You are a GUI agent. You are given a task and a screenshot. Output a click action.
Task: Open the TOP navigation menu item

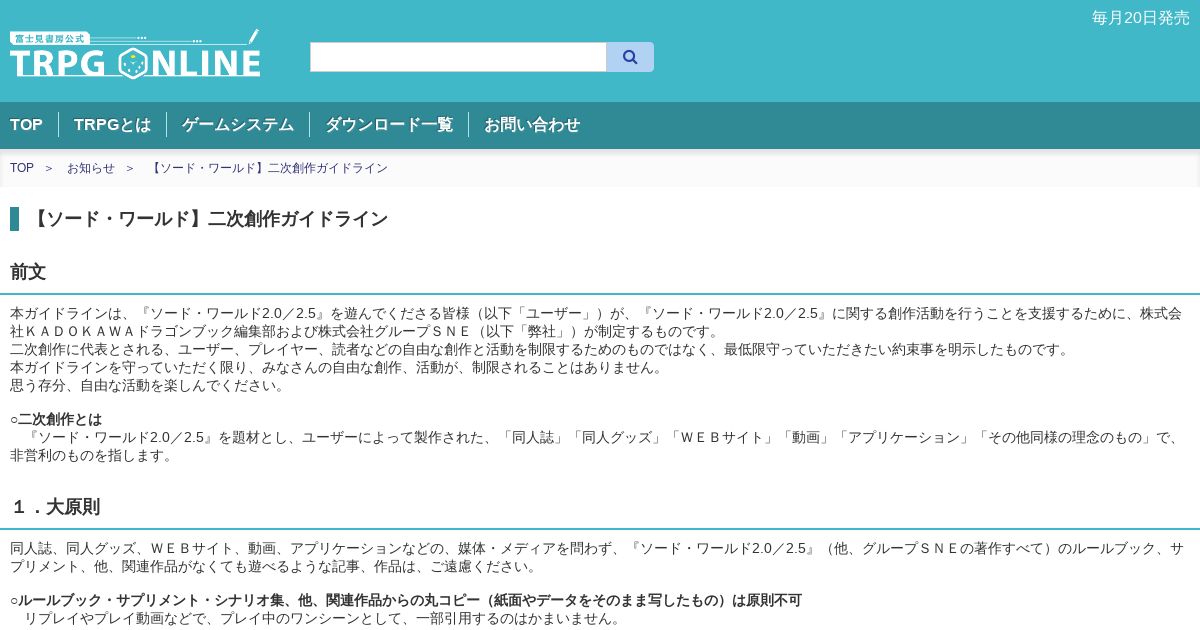pos(26,125)
